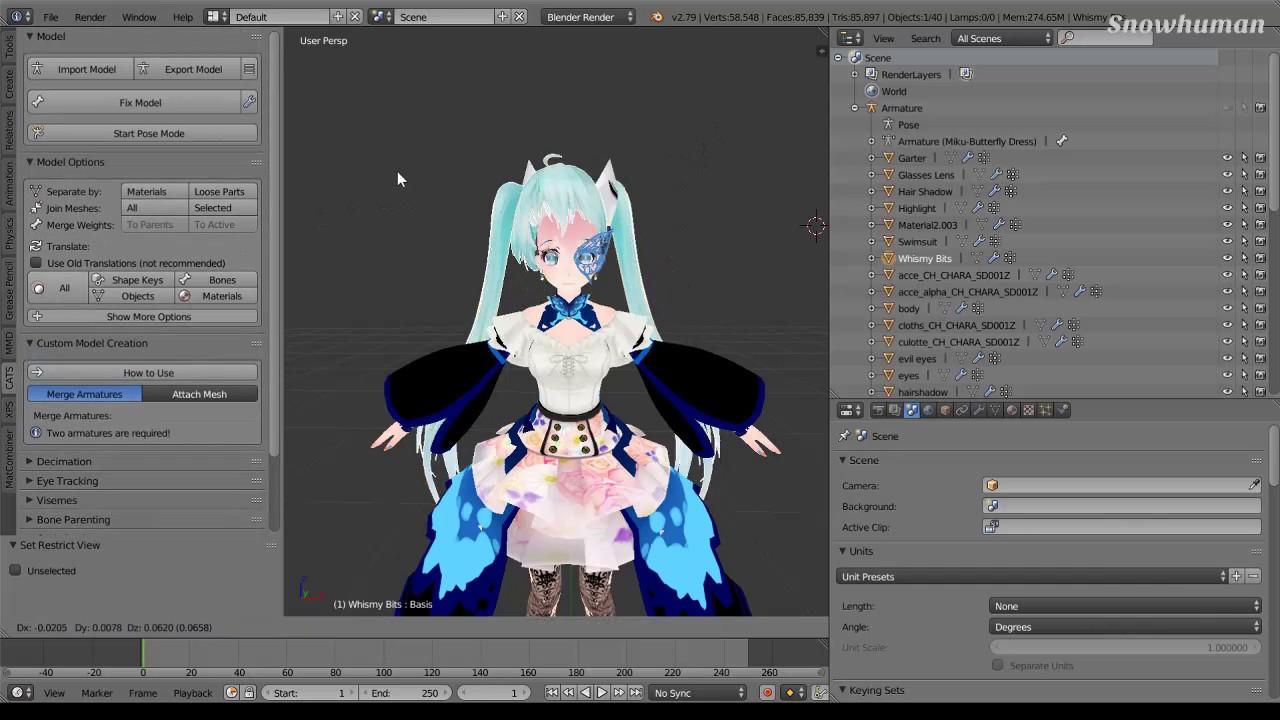
Task: Open the Render menu
Action: (90, 17)
